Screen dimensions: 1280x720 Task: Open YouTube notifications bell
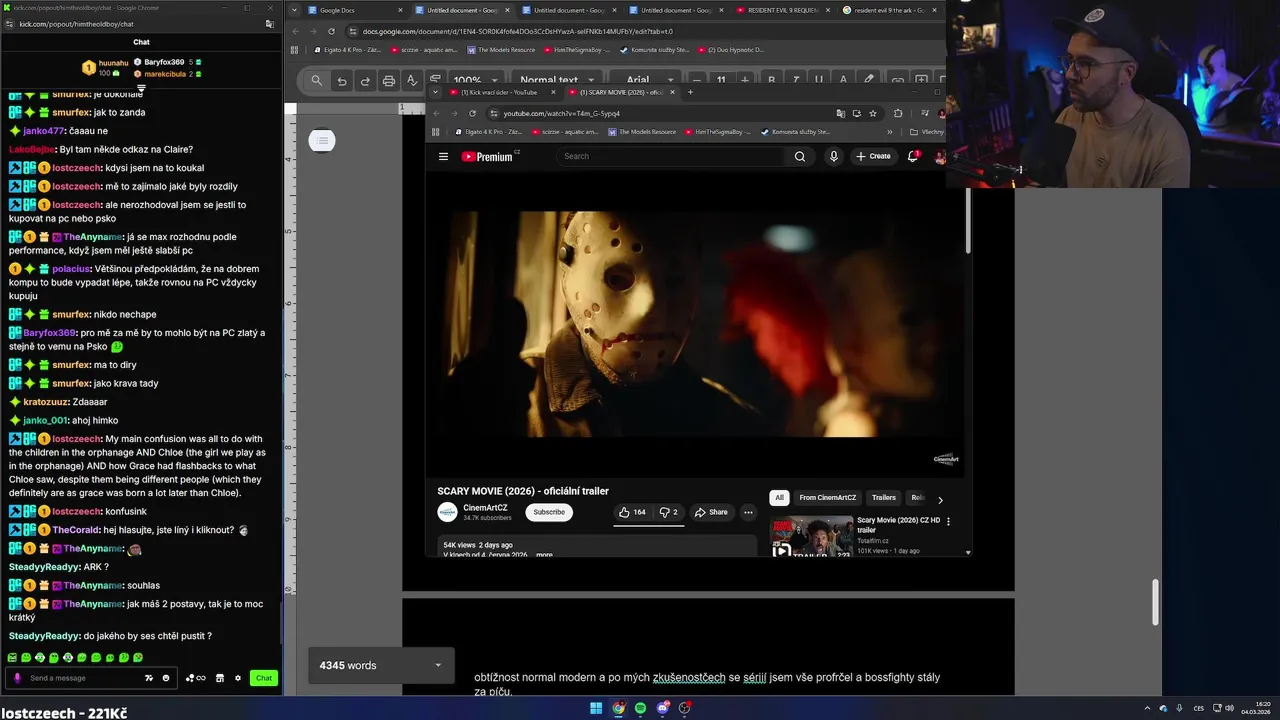pos(913,156)
